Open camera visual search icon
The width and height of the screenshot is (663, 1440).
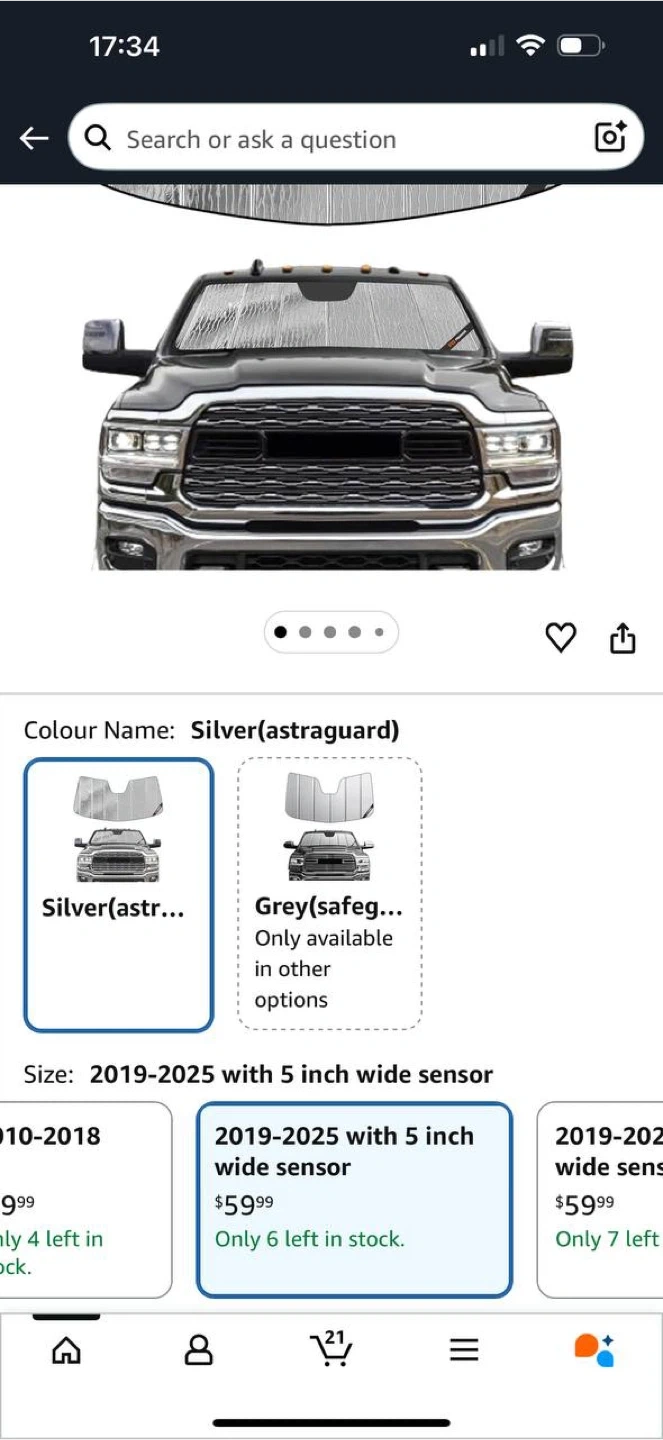pyautogui.click(x=610, y=137)
